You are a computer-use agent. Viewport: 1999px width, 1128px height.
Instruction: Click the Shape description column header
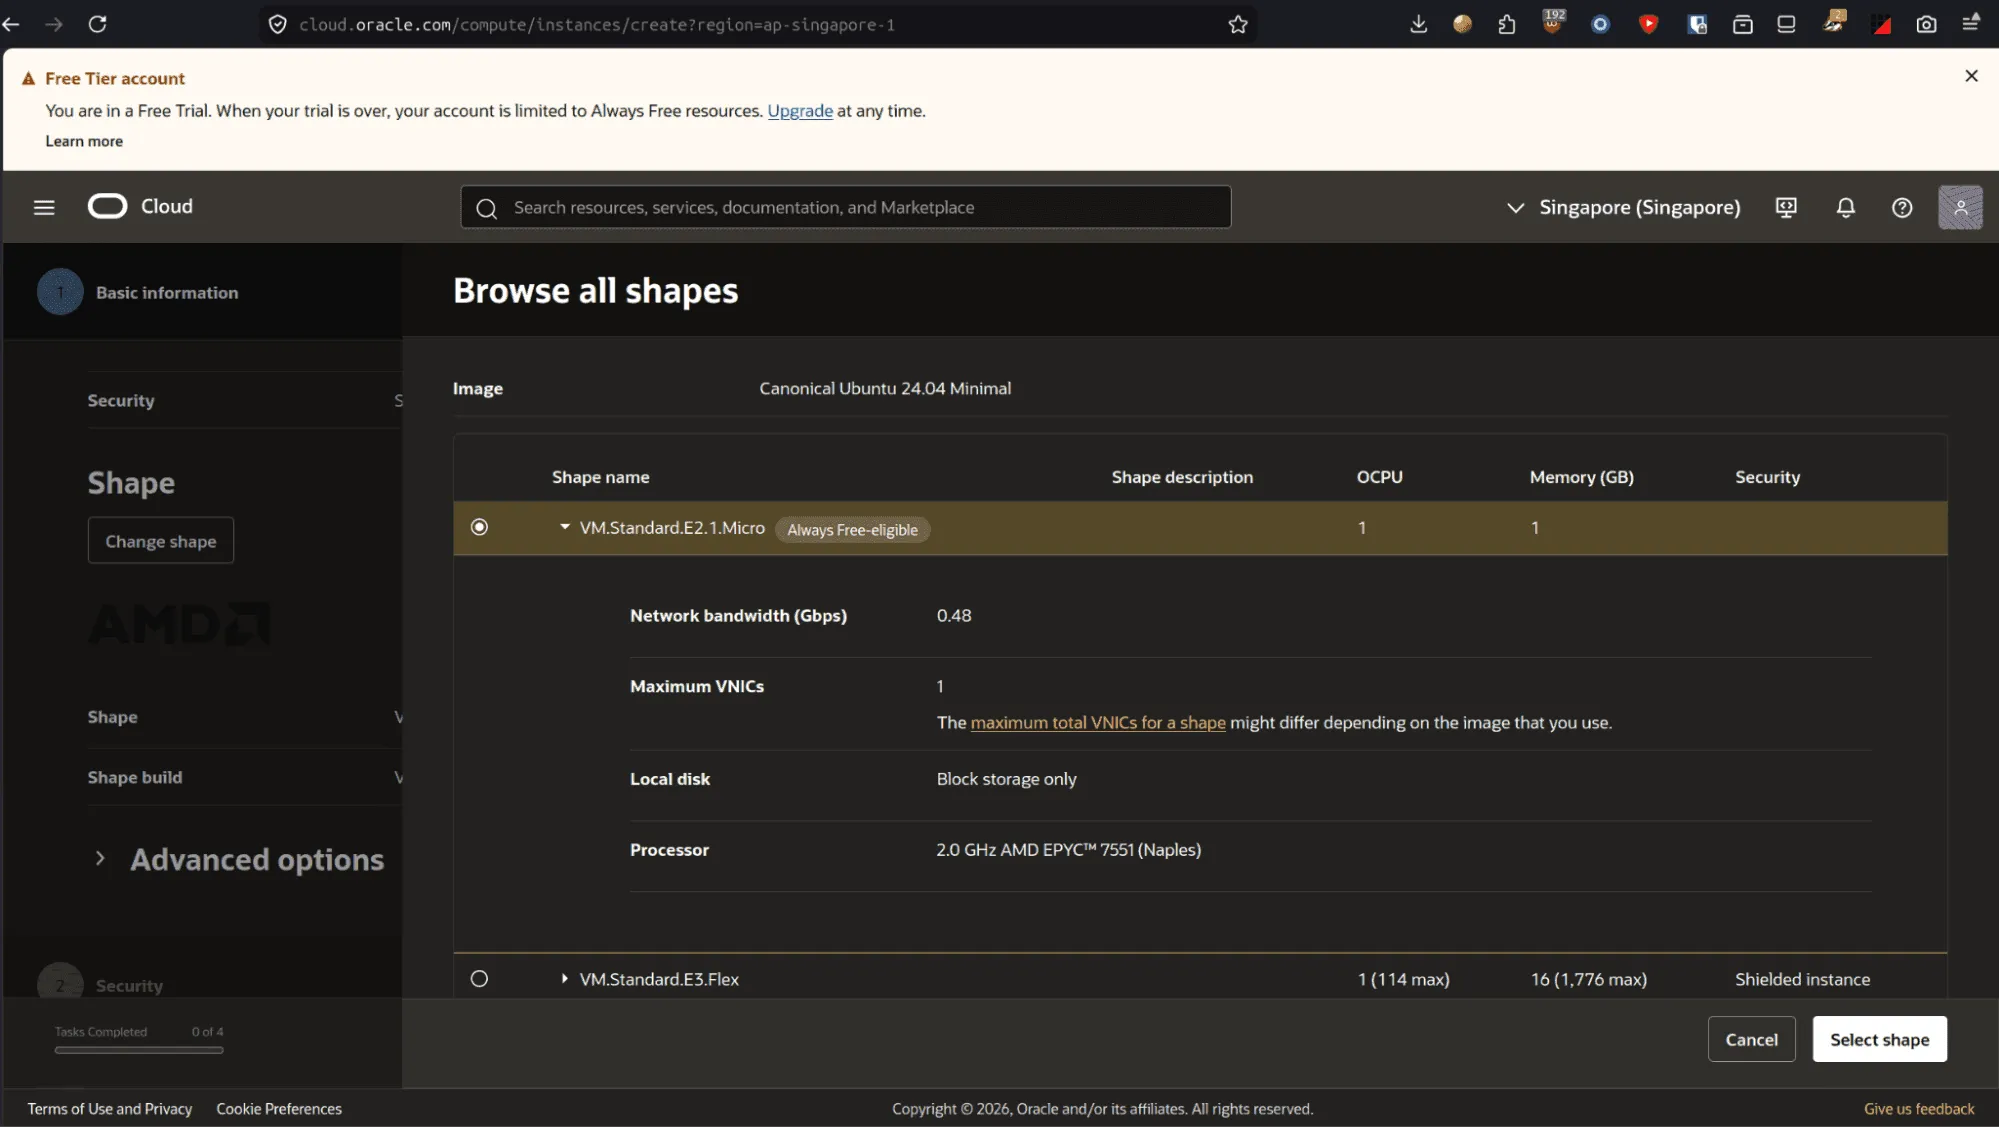[1182, 477]
